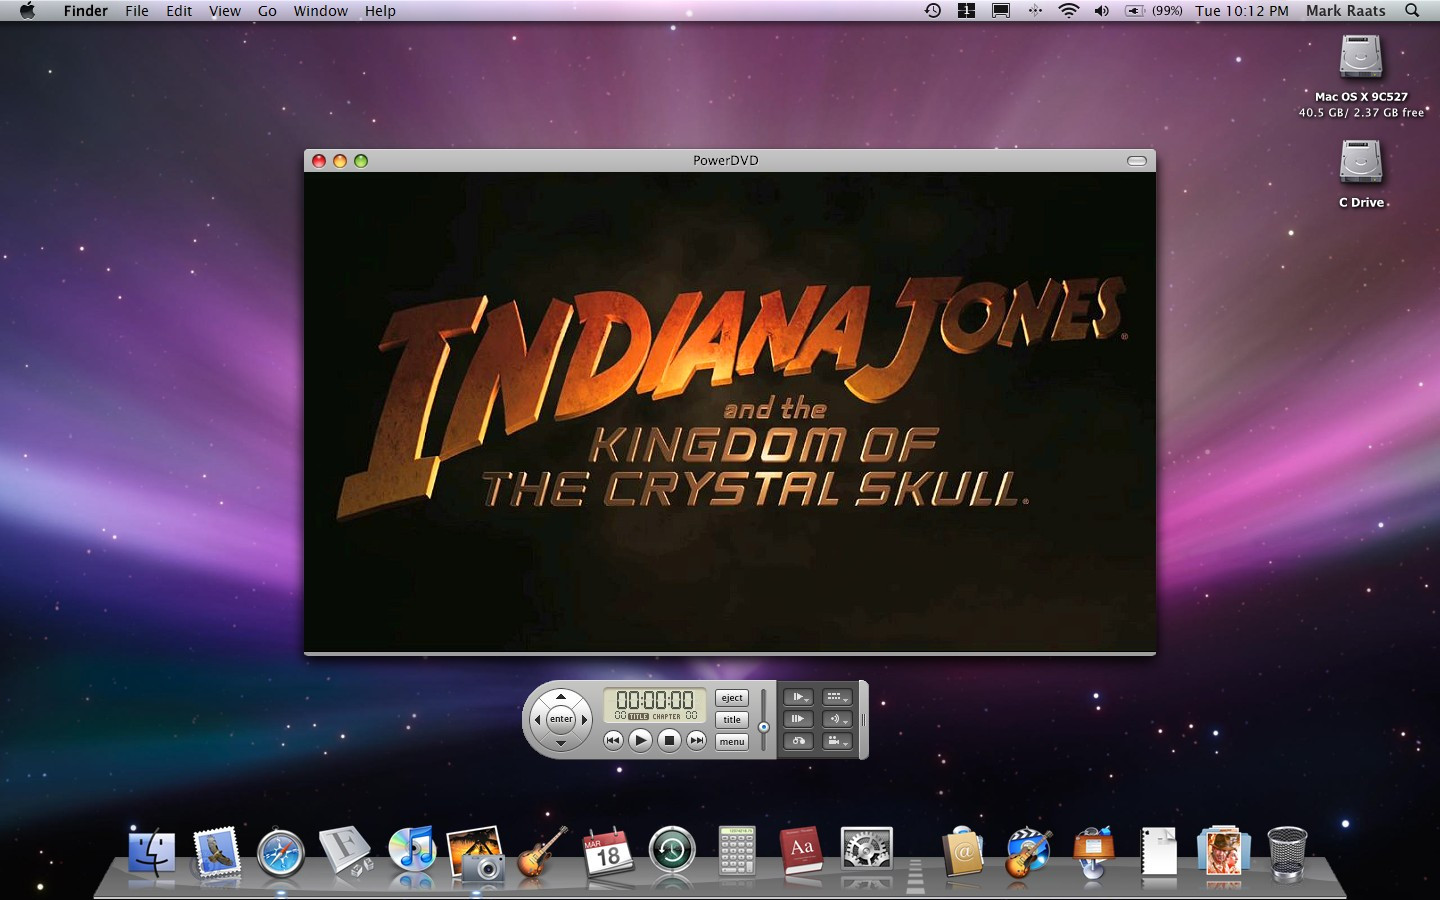Click the Indiana Jones video area
This screenshot has width=1440, height=900.
pyautogui.click(x=730, y=412)
